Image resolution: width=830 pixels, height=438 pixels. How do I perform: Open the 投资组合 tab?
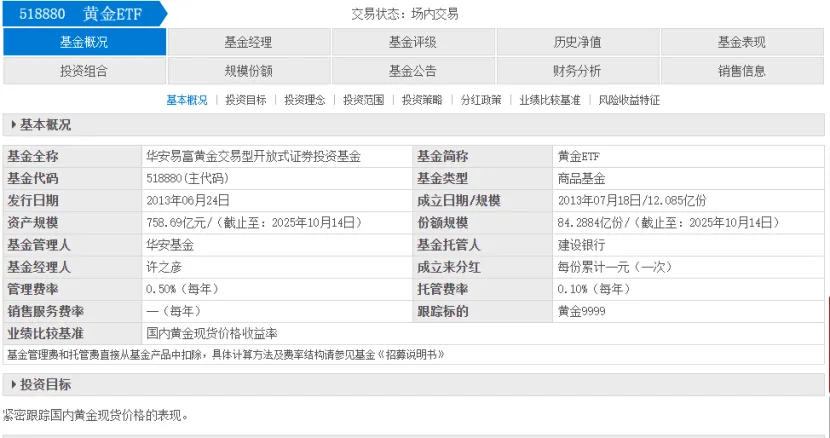[84, 71]
